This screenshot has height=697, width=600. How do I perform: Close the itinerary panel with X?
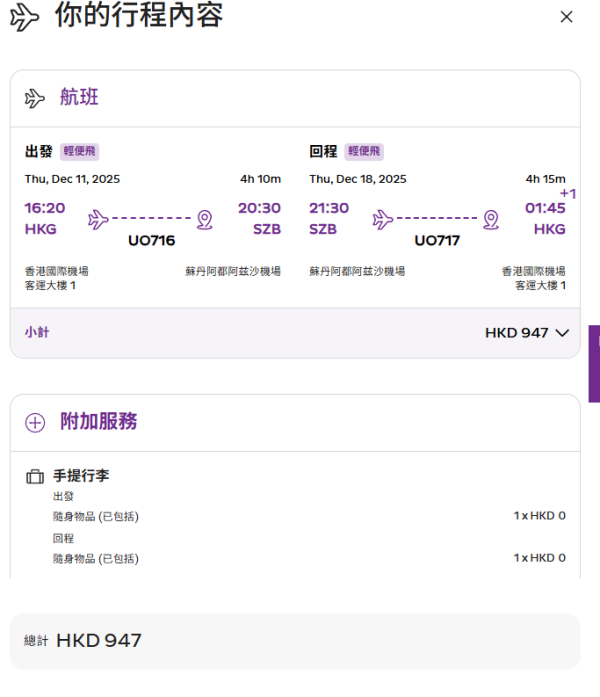(x=566, y=17)
